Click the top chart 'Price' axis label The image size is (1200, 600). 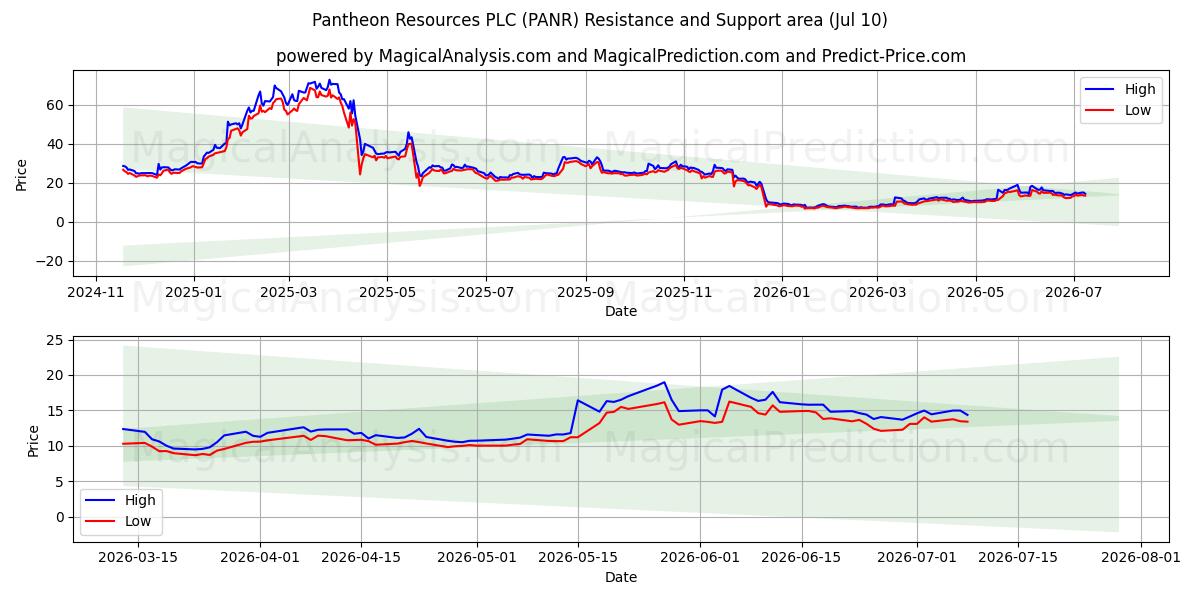click(x=21, y=173)
